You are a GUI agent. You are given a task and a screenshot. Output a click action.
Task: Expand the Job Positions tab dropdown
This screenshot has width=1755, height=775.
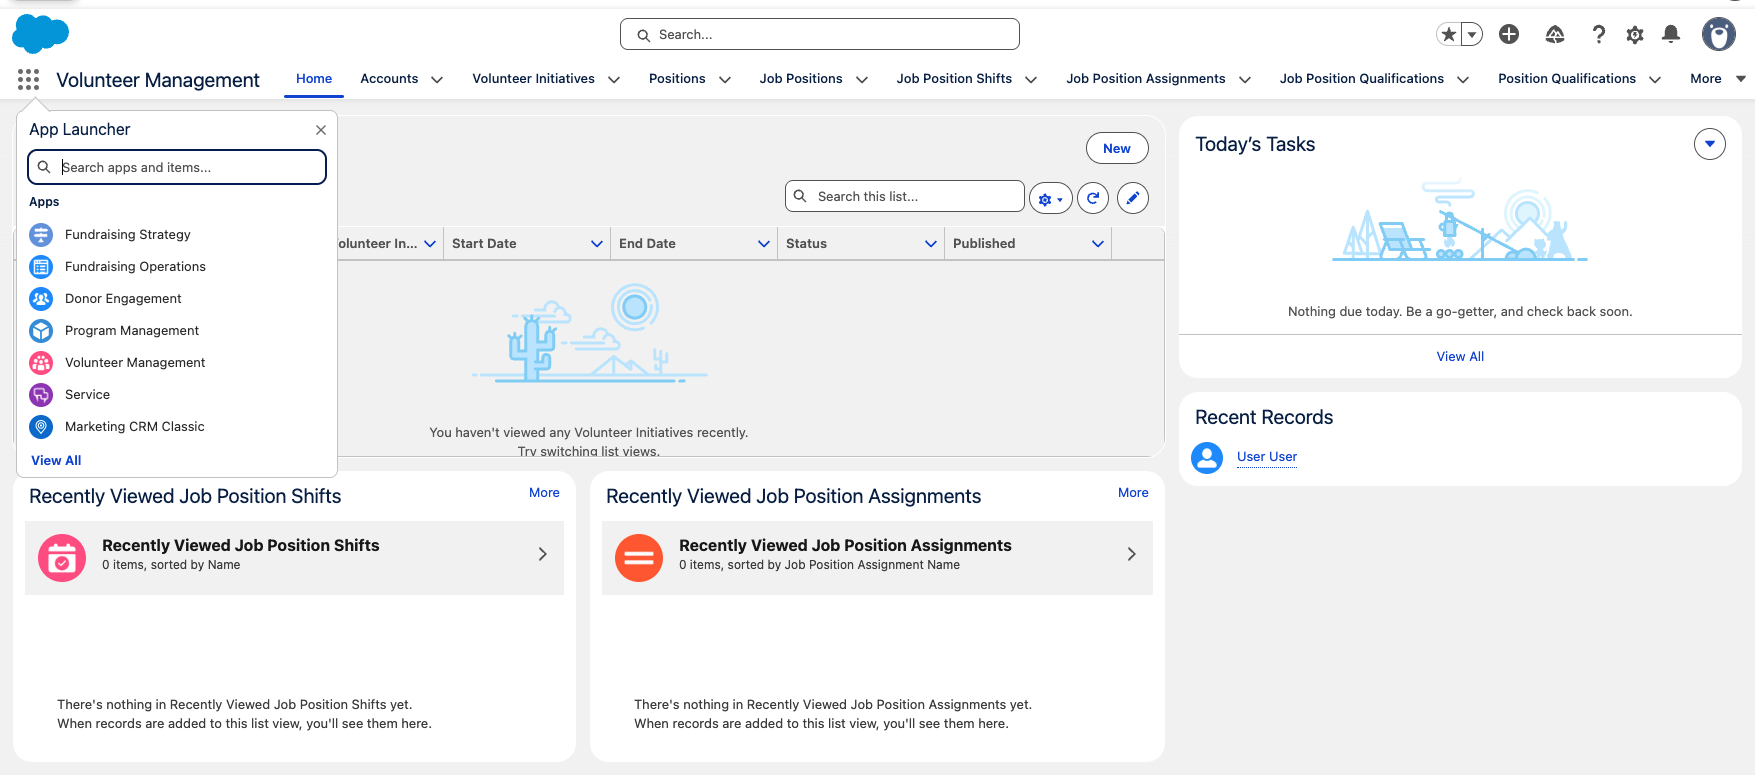coord(862,80)
